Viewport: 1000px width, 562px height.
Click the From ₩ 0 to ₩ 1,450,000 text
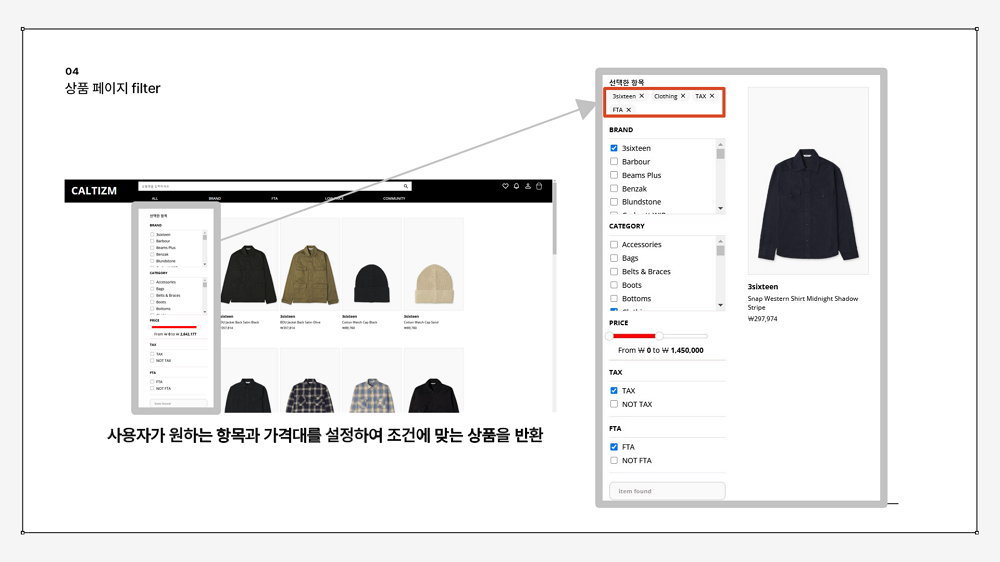pyautogui.click(x=661, y=350)
